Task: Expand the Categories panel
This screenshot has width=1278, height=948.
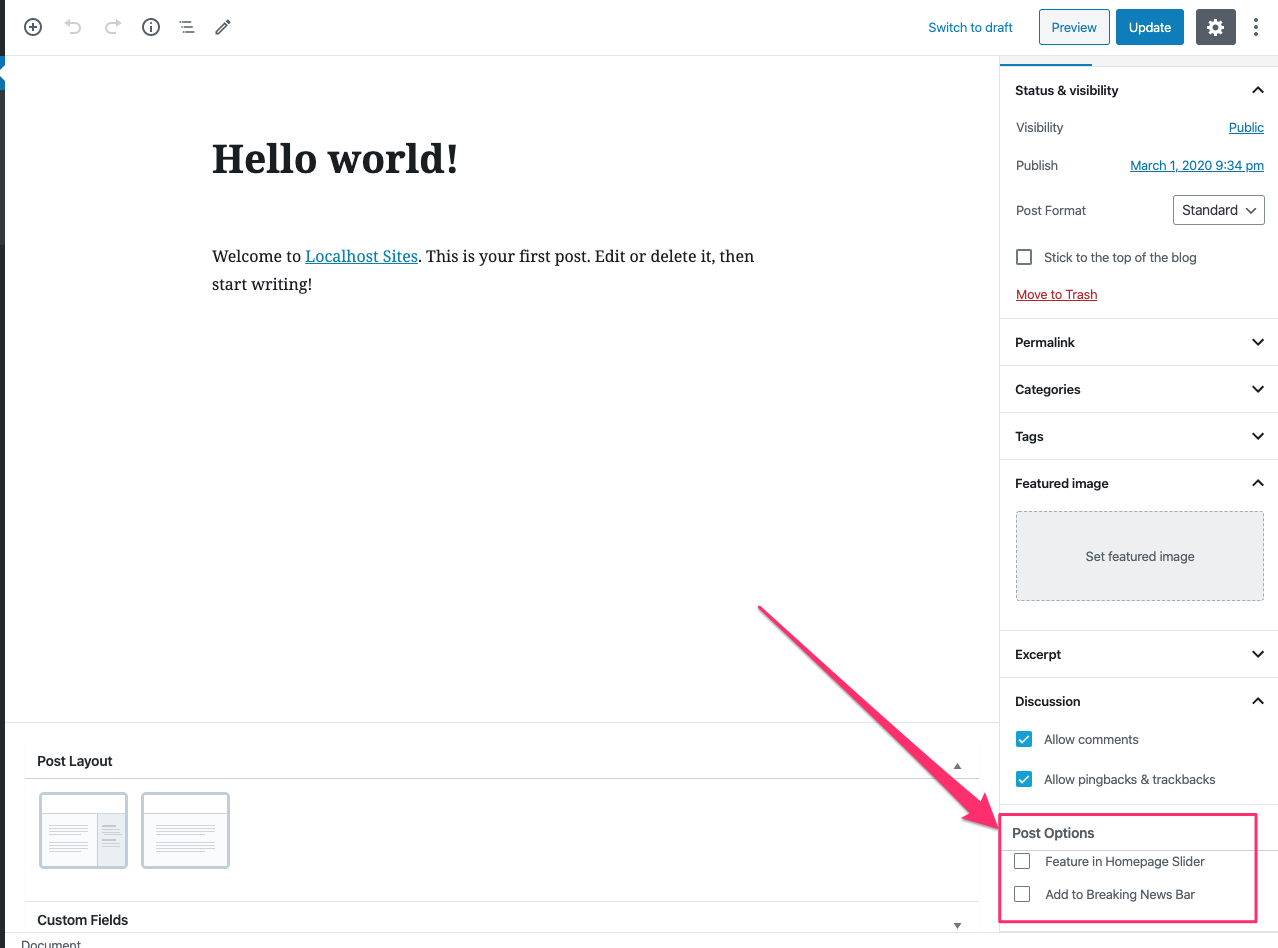Action: click(1139, 389)
